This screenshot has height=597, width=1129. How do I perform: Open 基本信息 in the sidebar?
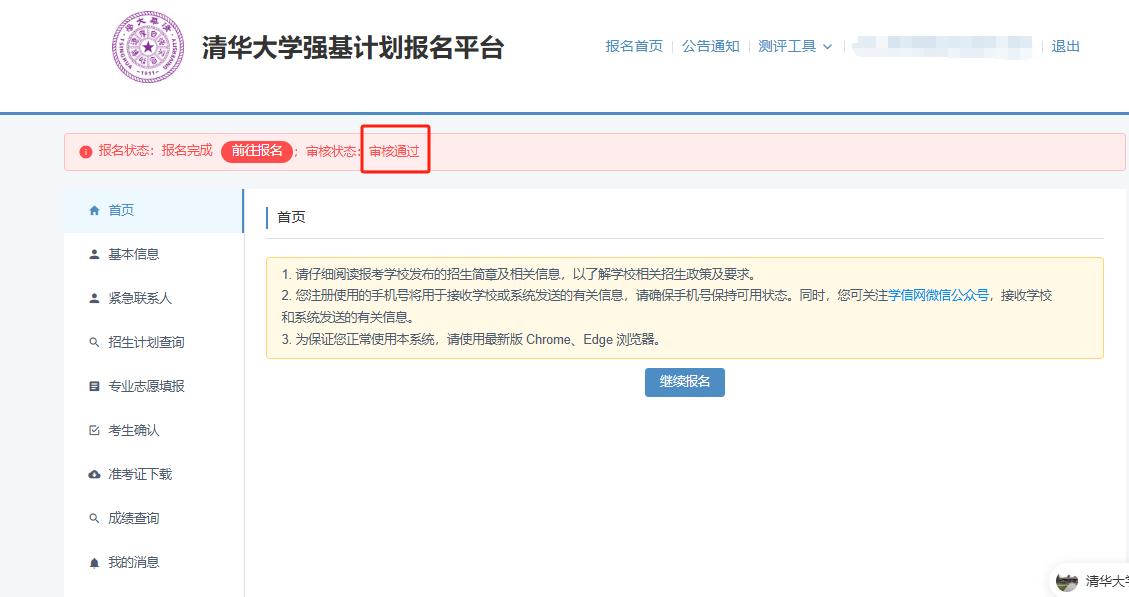(153, 254)
